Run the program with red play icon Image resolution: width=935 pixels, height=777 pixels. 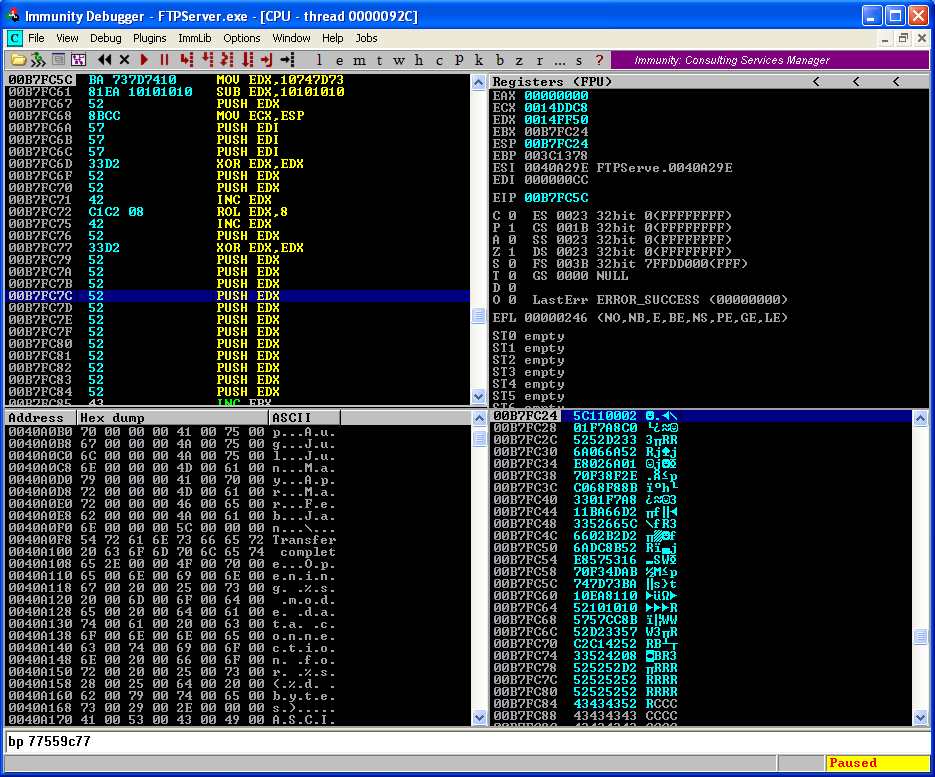[x=144, y=60]
